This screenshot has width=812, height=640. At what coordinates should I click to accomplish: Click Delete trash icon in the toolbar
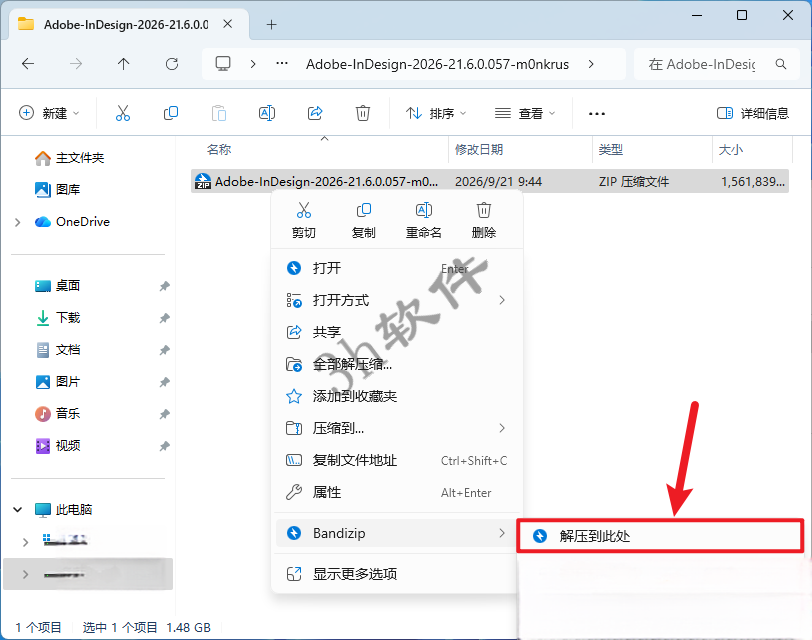pos(362,113)
